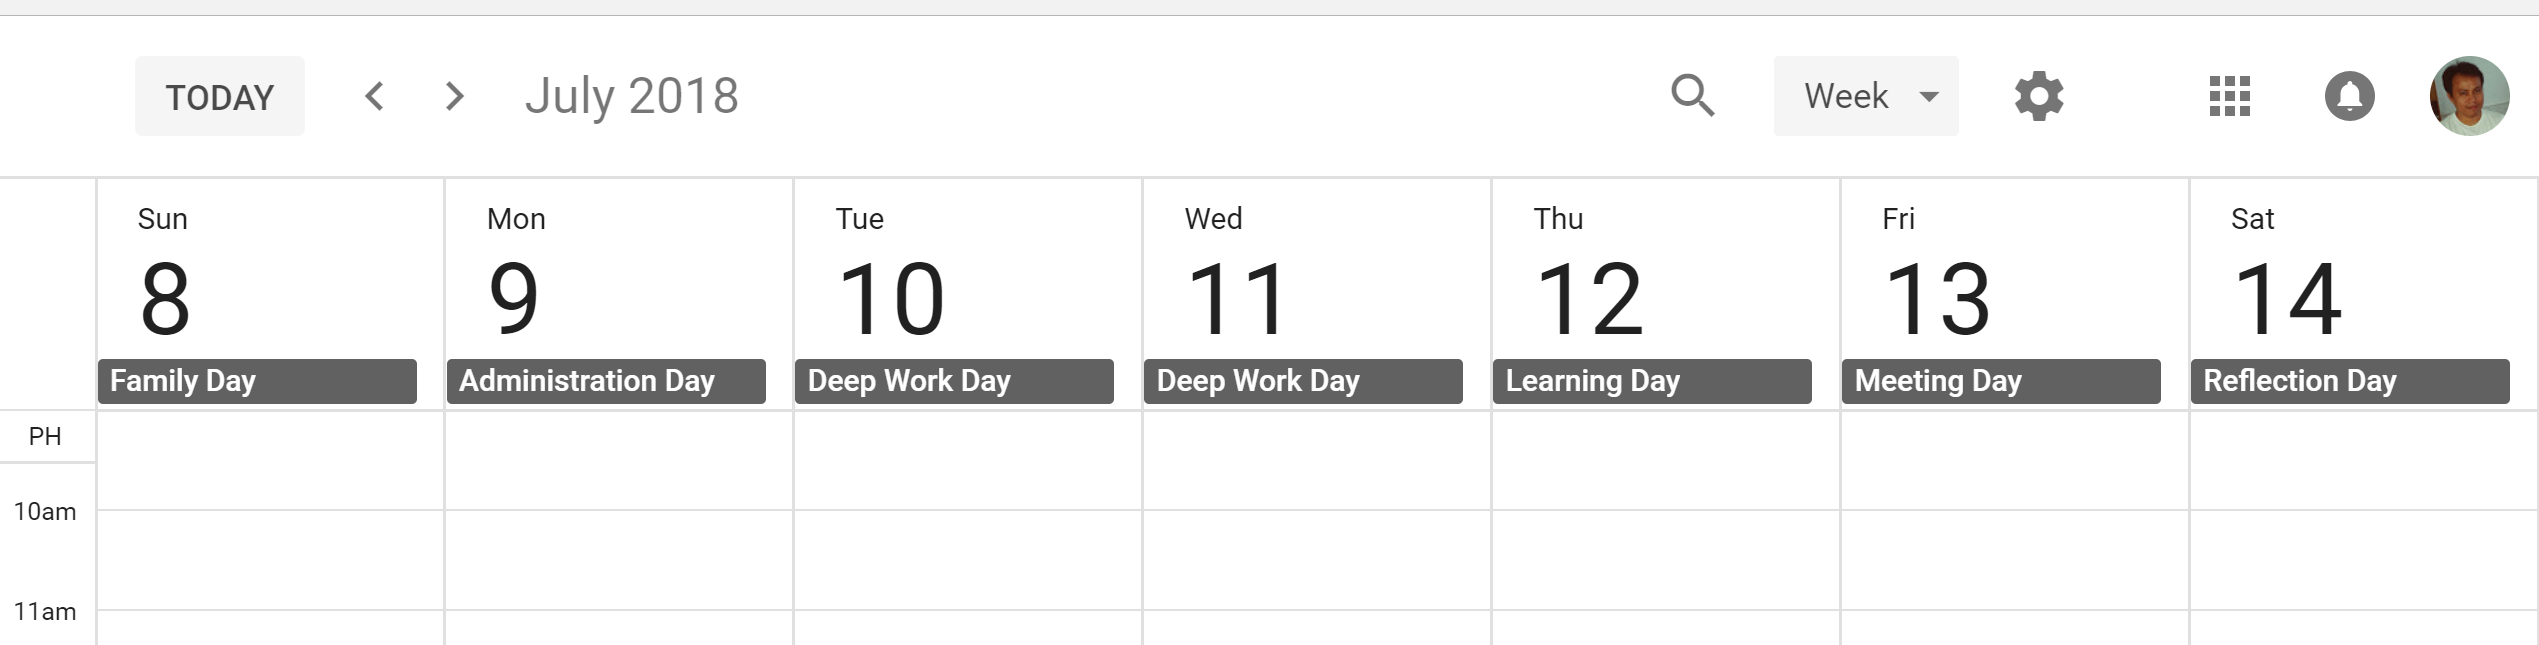2539x645 pixels.
Task: Click the previous week arrow
Action: pos(374,96)
